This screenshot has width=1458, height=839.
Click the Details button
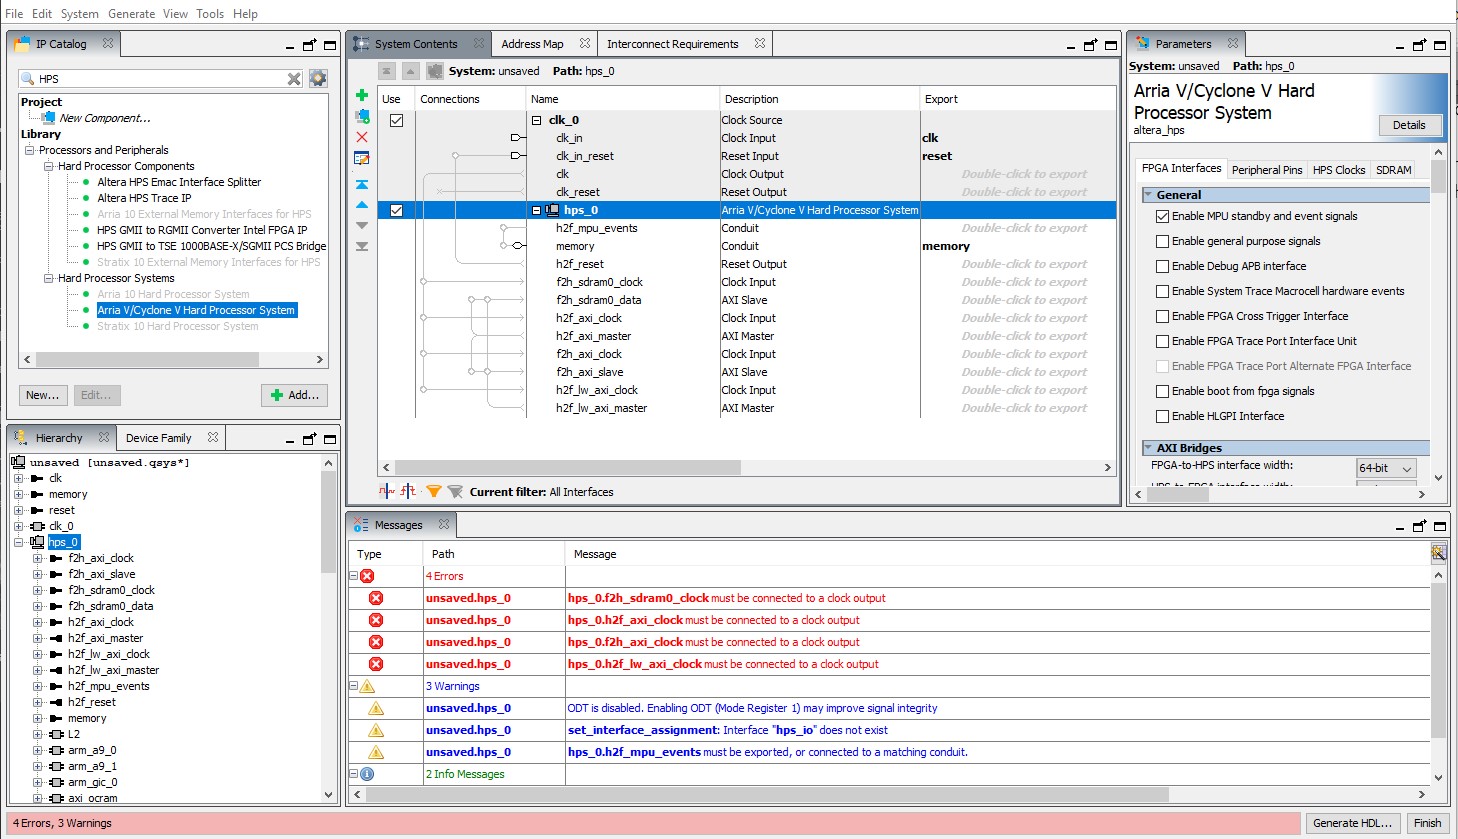tap(1409, 125)
